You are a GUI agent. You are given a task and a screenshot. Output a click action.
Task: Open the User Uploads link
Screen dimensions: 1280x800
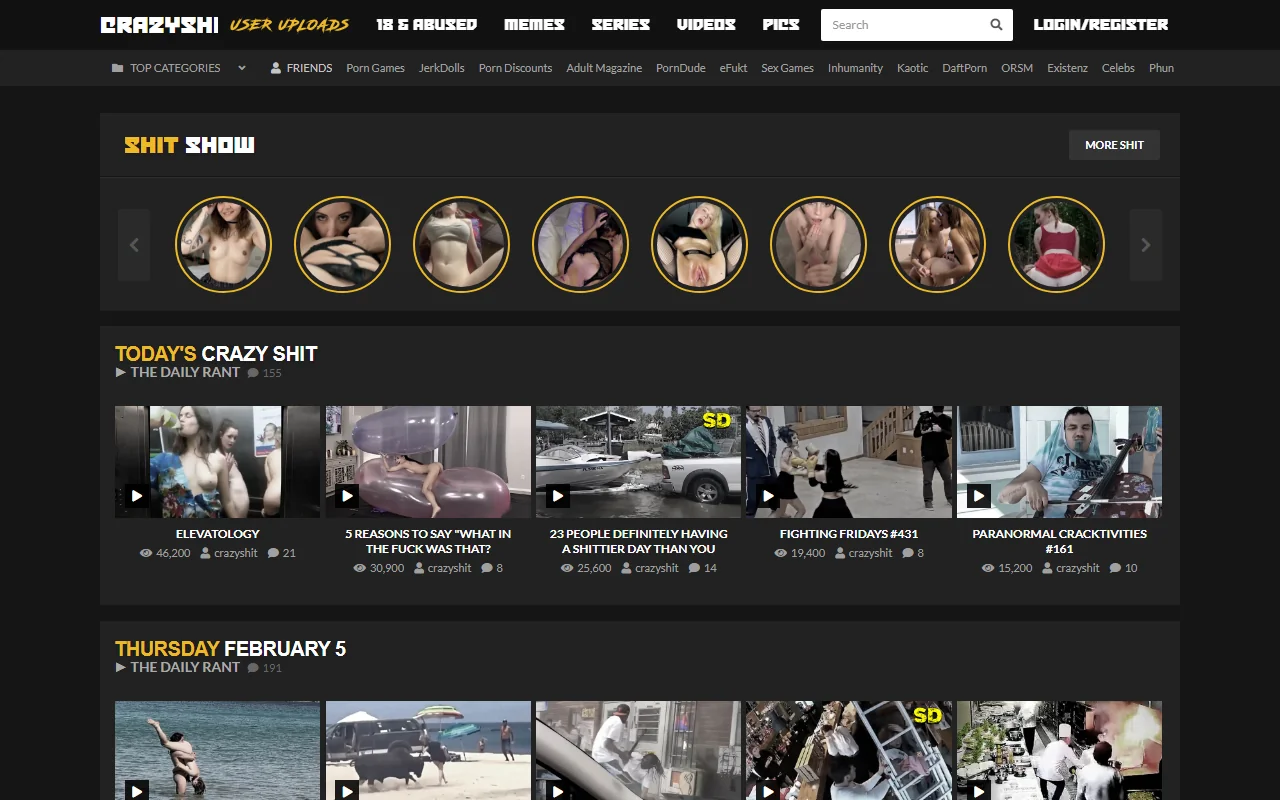(x=289, y=25)
